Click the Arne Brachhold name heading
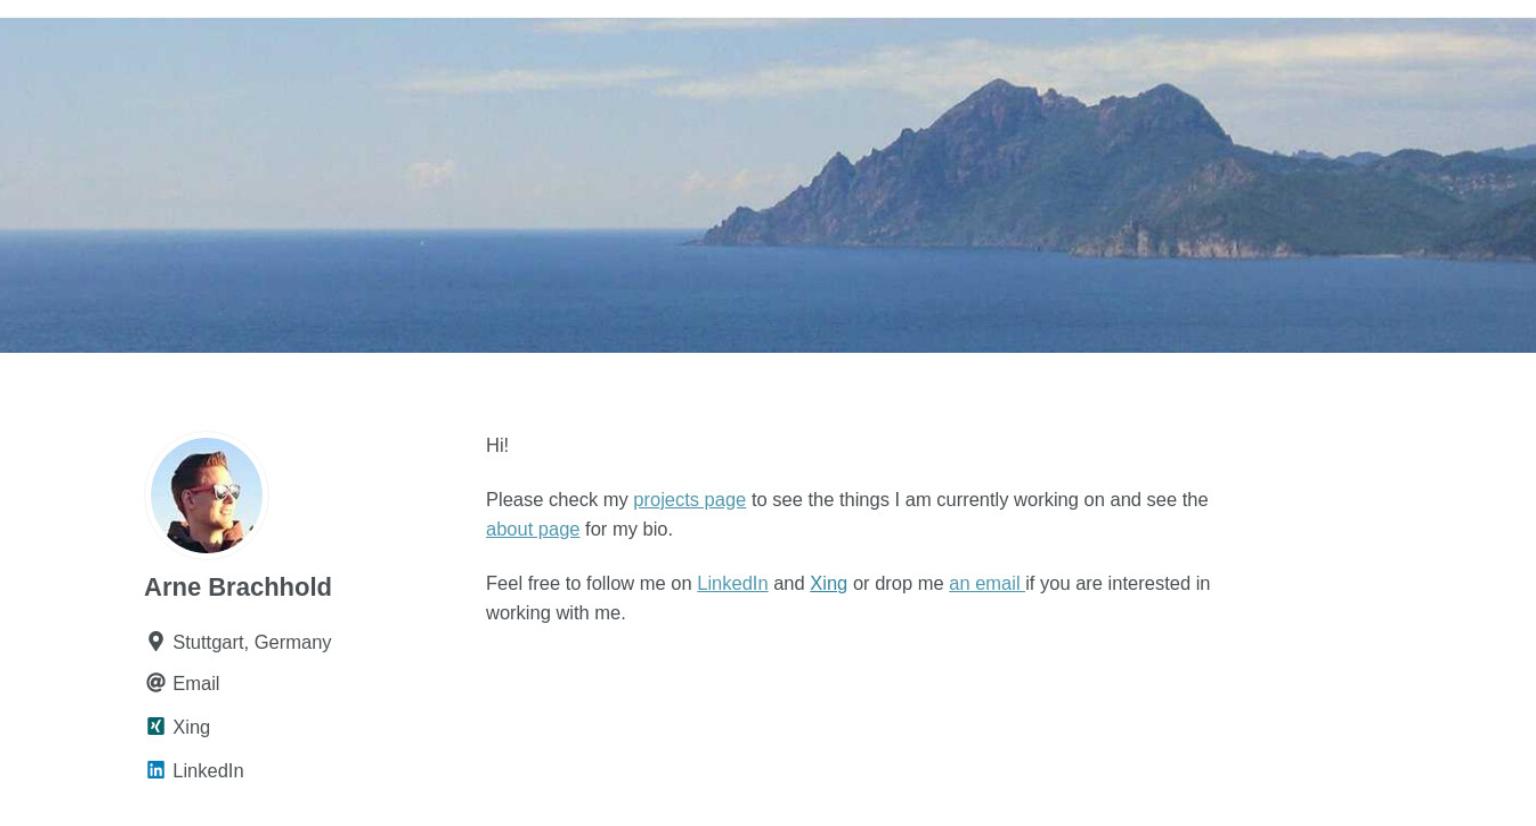 (238, 587)
